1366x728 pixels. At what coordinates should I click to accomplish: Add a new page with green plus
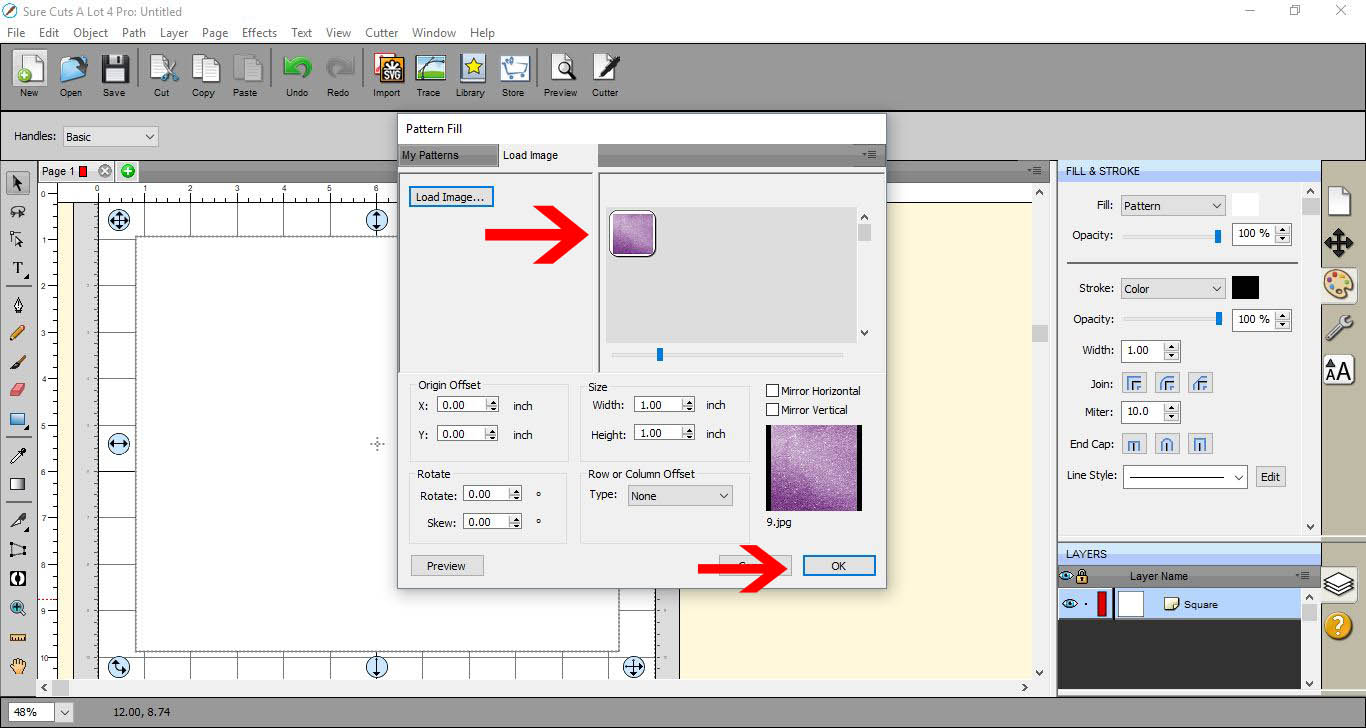coord(128,171)
